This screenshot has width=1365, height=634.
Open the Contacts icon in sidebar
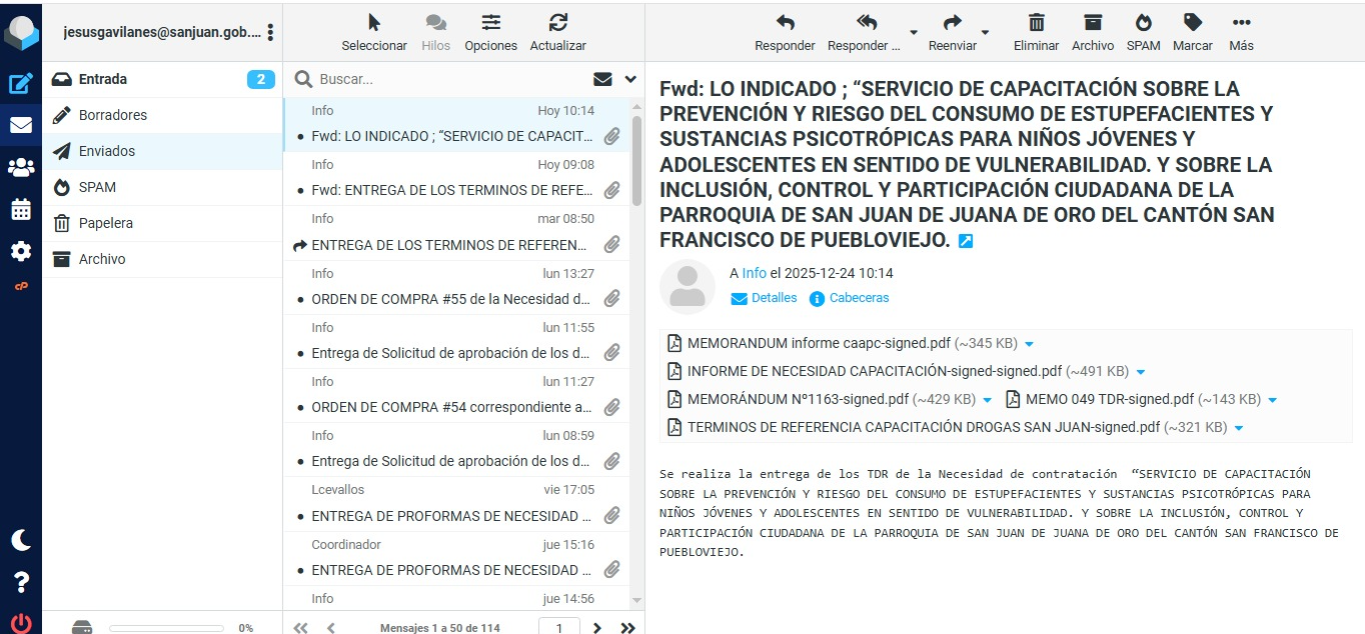point(21,168)
